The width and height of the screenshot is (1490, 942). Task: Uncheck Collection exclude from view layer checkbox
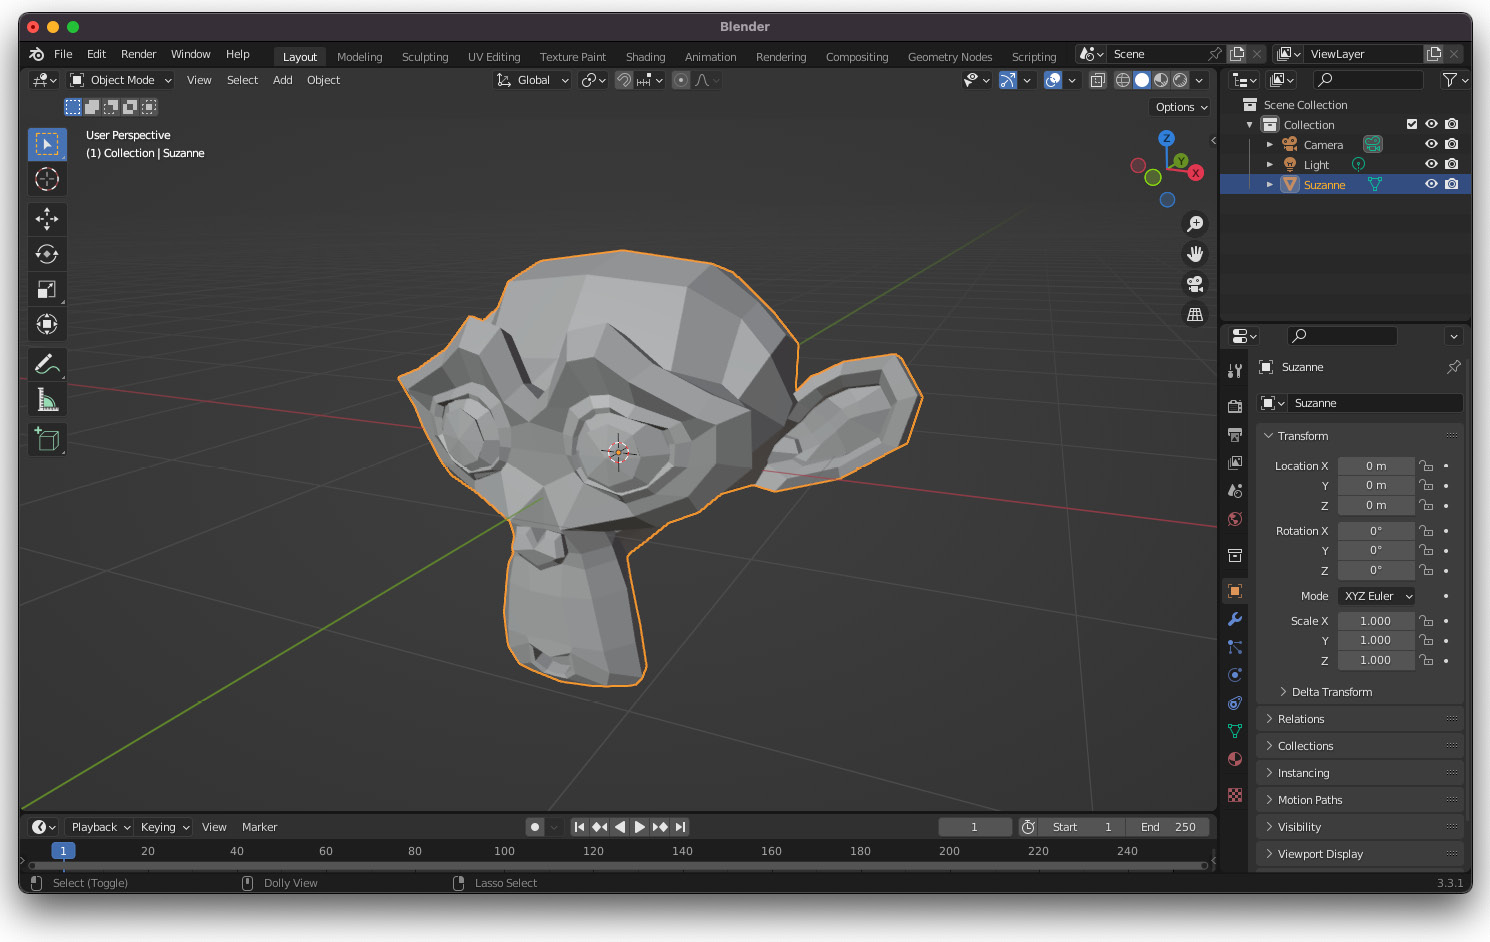pyautogui.click(x=1412, y=124)
